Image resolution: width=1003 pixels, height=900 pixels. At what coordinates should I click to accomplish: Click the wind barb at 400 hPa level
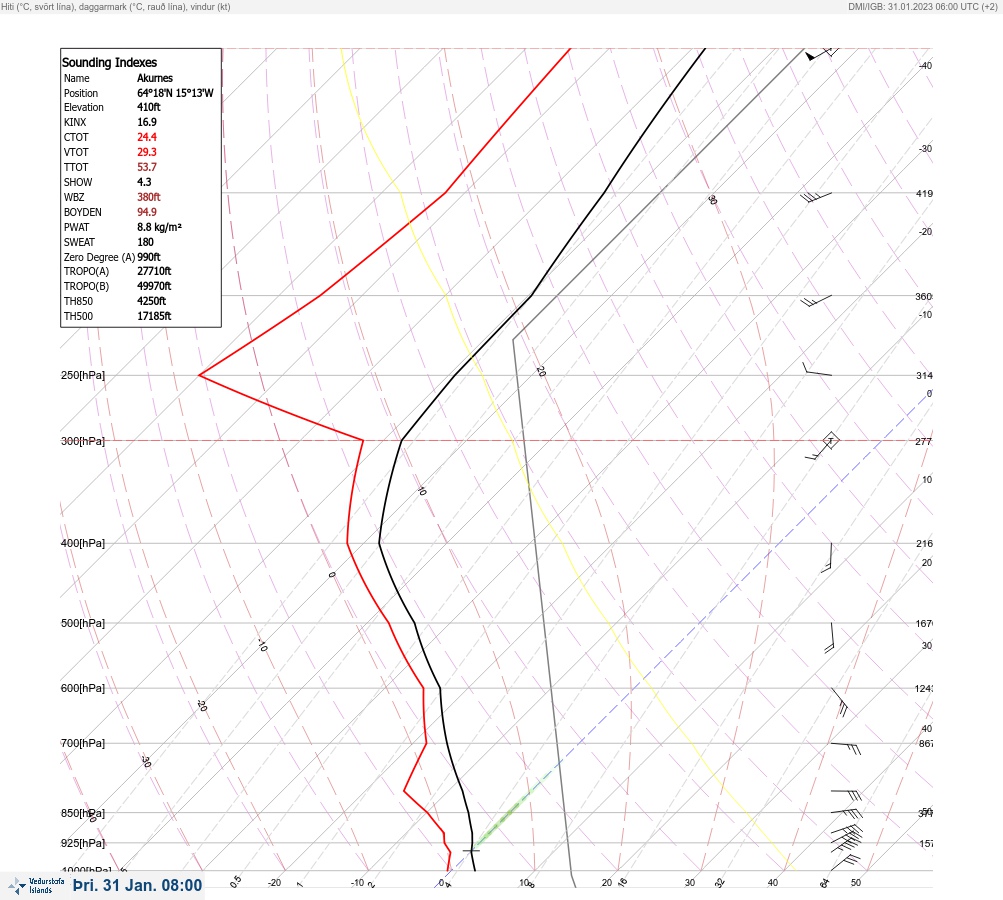pos(827,557)
